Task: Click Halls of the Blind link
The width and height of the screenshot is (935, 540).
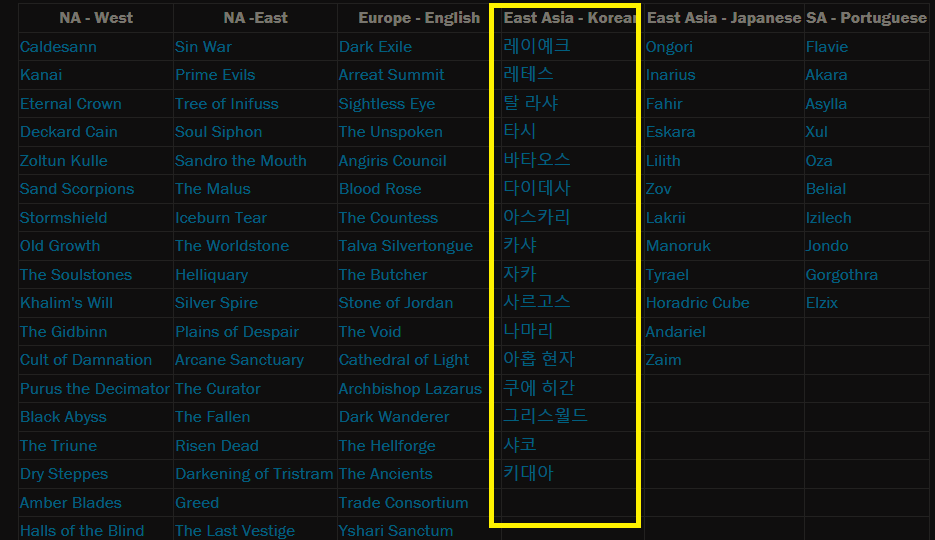Action: (82, 530)
